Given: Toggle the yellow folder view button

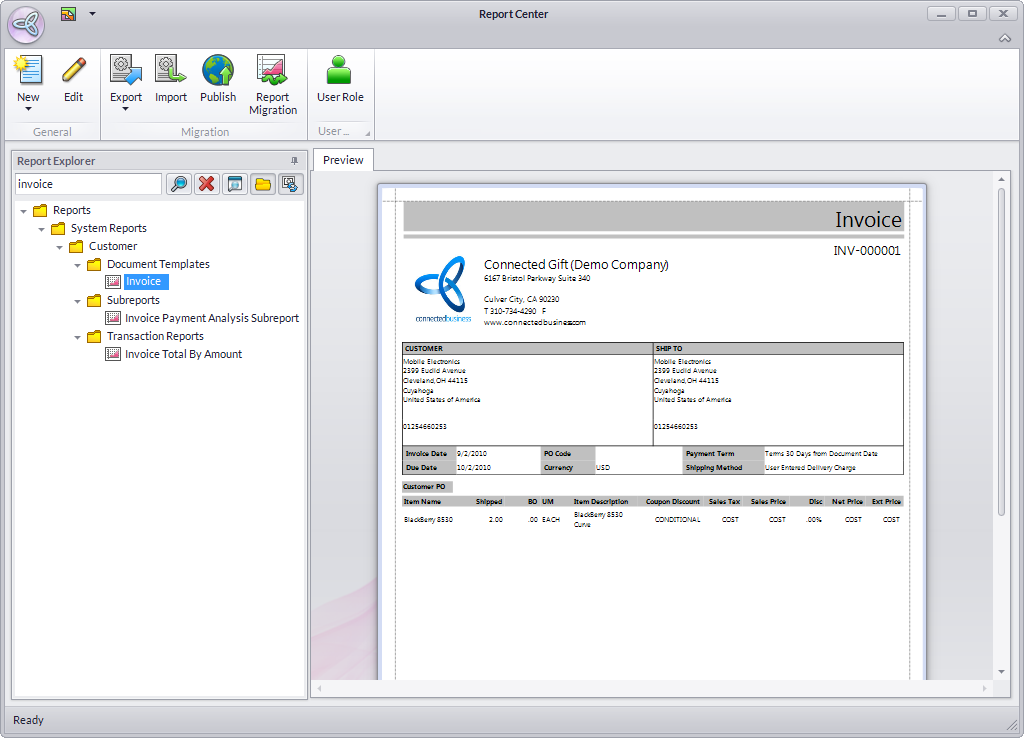Looking at the screenshot, I should point(263,184).
